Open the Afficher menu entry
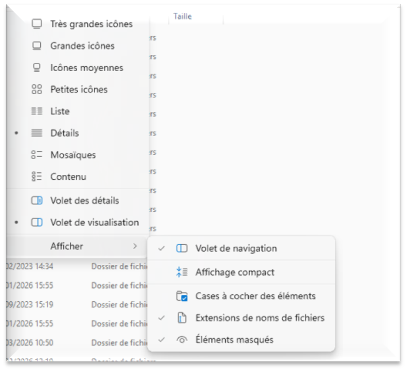This screenshot has width=407, height=371. point(78,246)
